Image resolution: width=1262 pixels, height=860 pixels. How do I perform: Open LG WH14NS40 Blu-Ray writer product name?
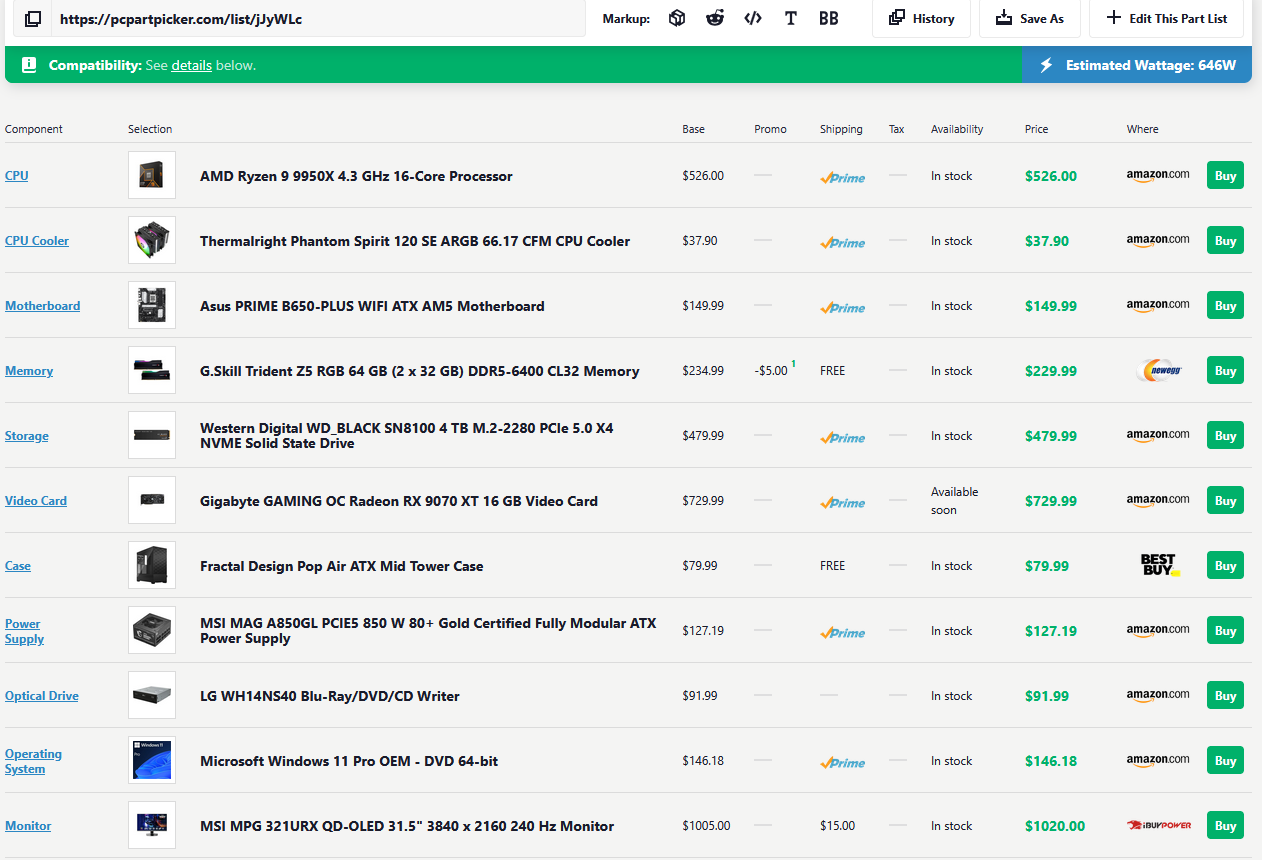pos(330,696)
